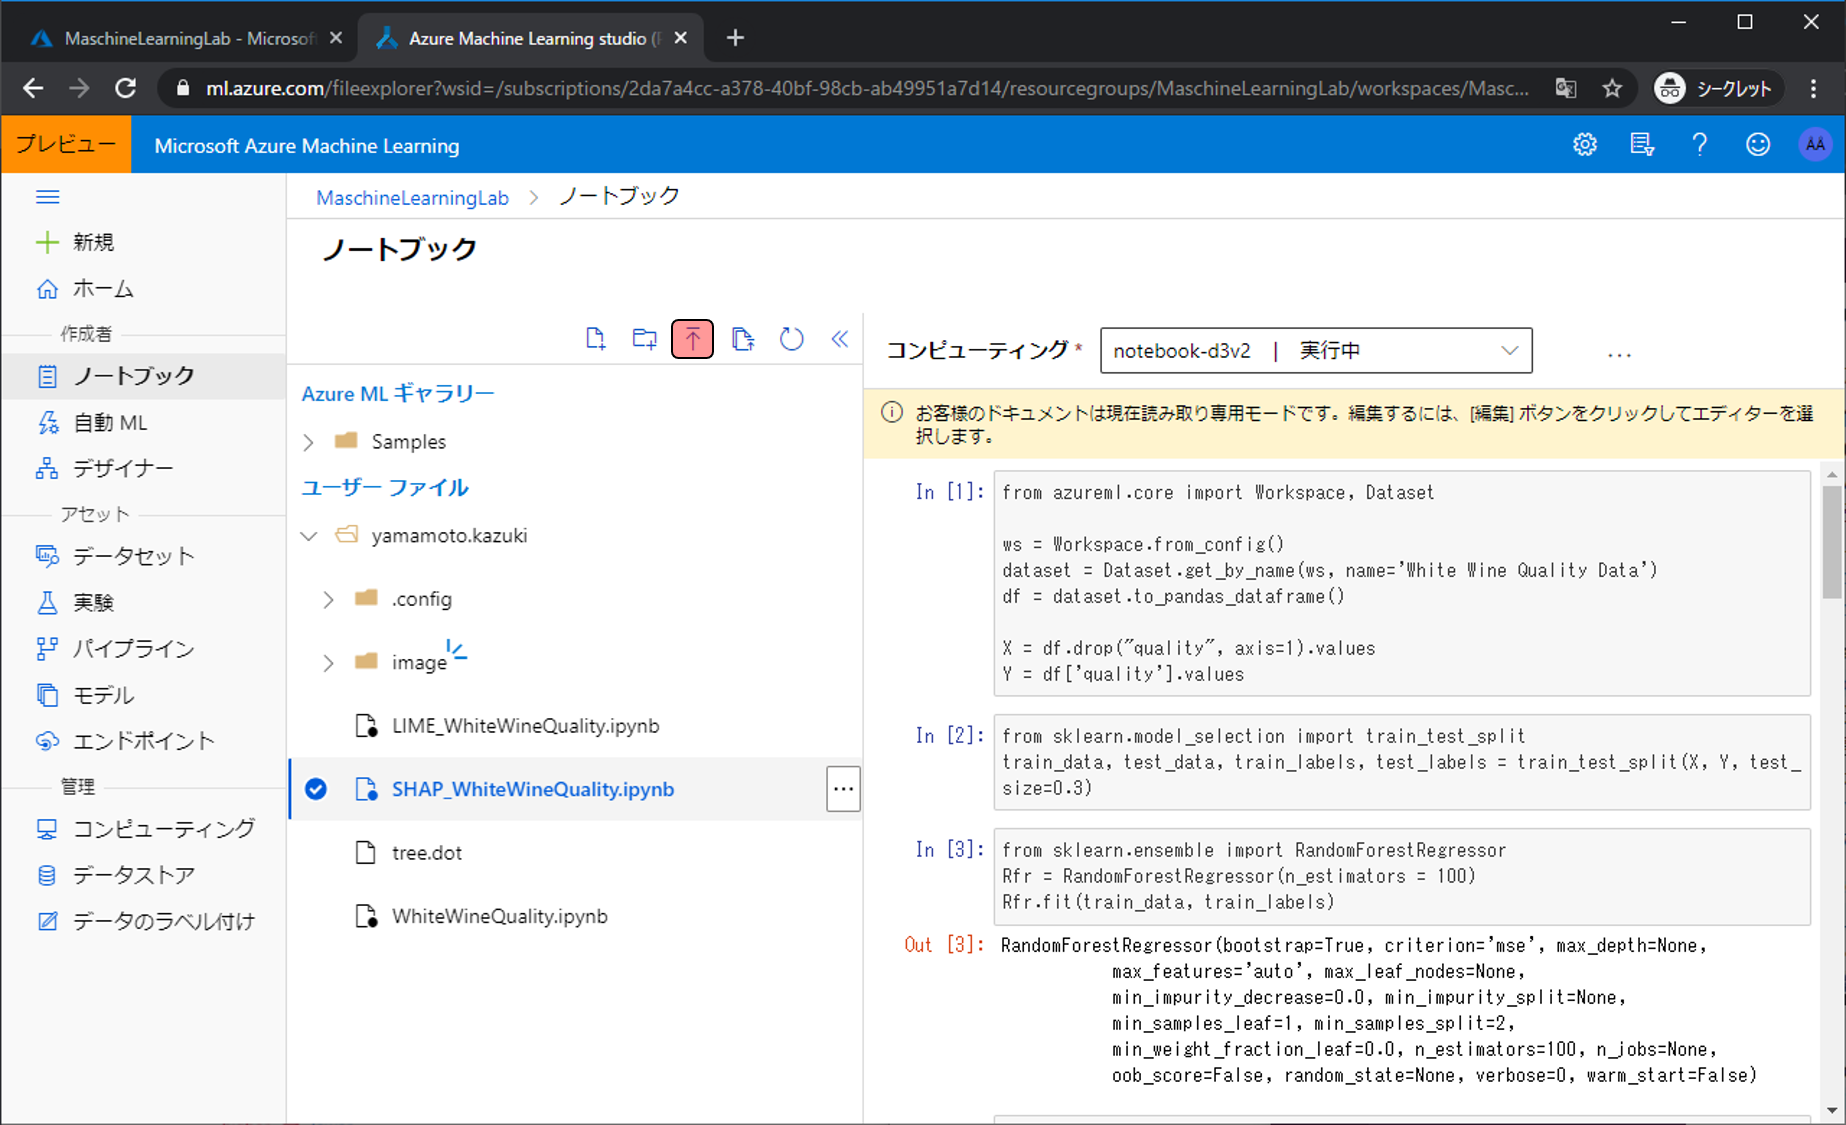Open the LIME_WhiteWineQuality.ipynb file
This screenshot has width=1846, height=1125.
point(525,726)
